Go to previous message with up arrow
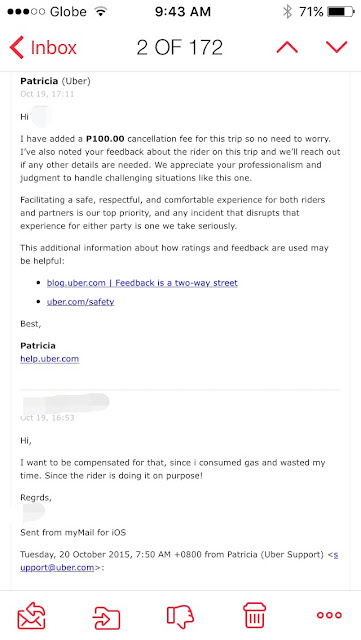361x640 pixels. point(287,48)
